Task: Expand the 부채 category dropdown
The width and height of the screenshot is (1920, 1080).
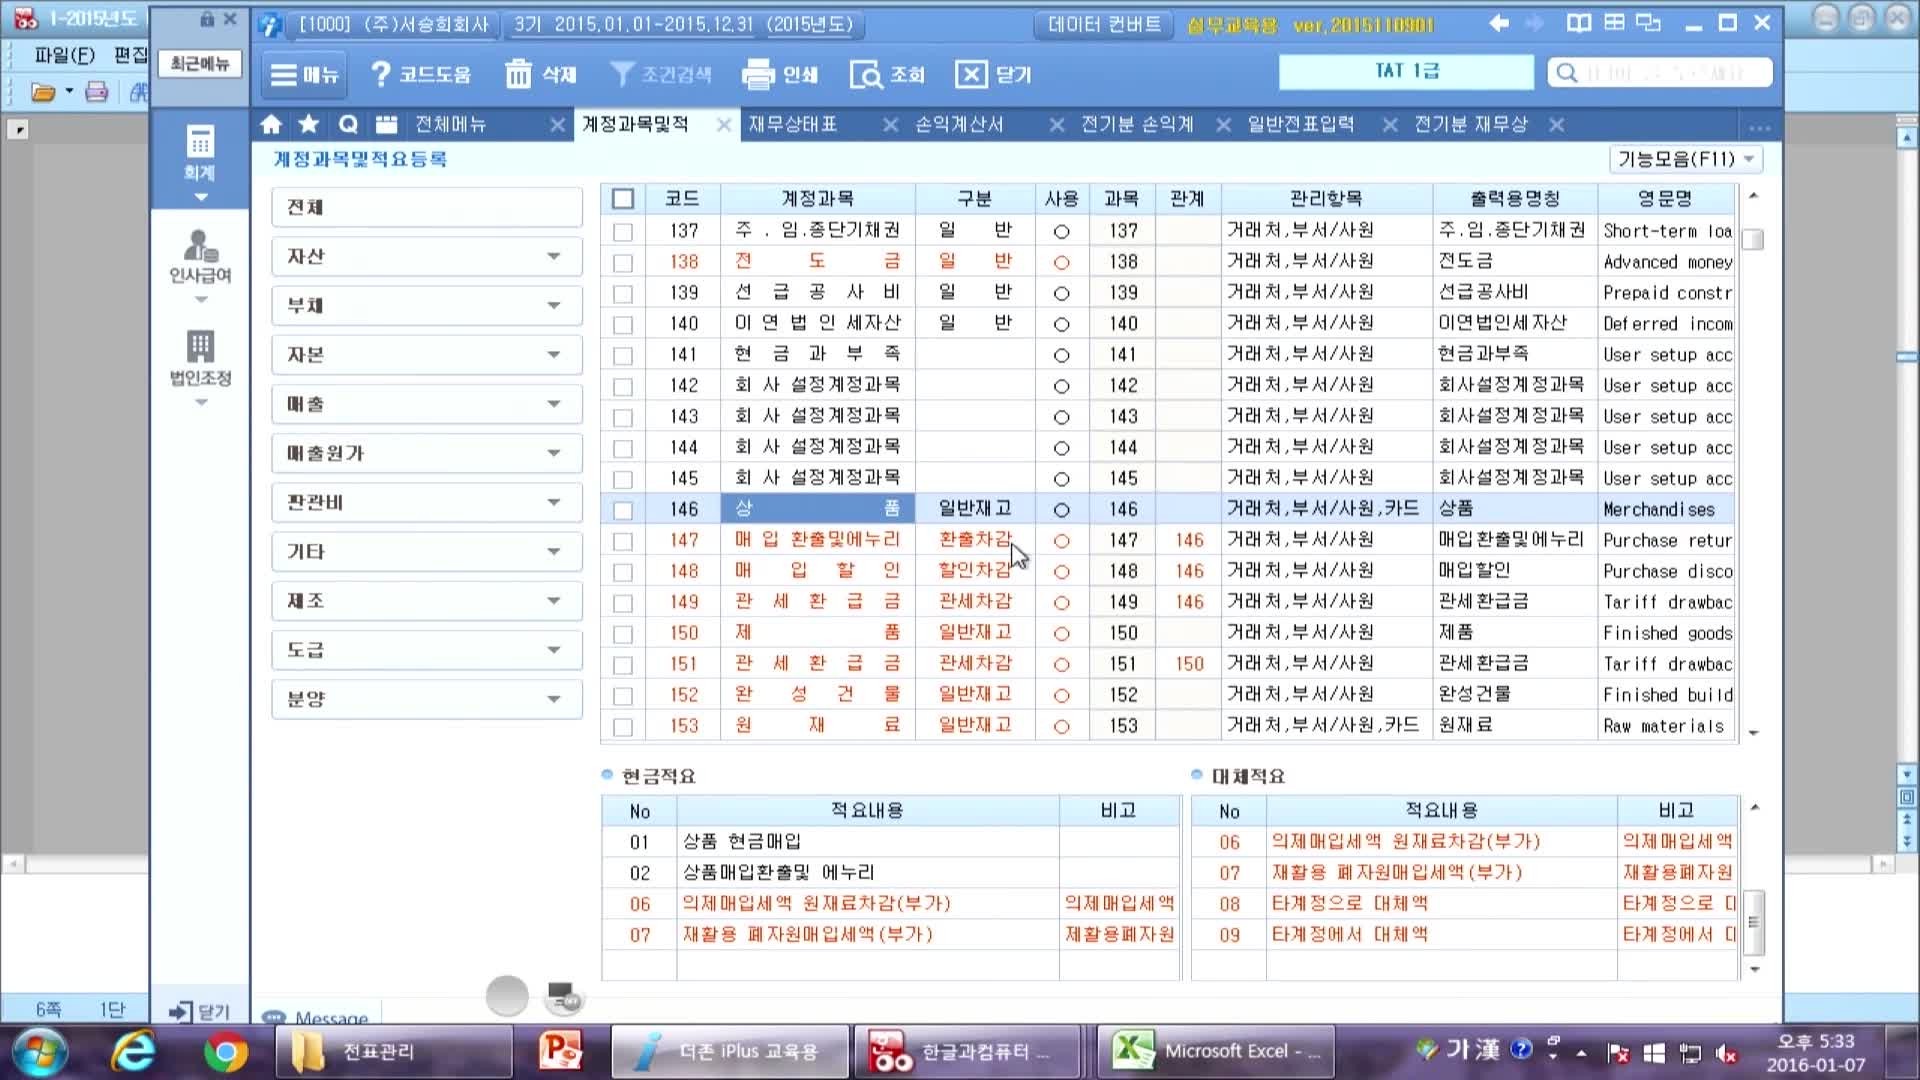Action: pos(554,306)
